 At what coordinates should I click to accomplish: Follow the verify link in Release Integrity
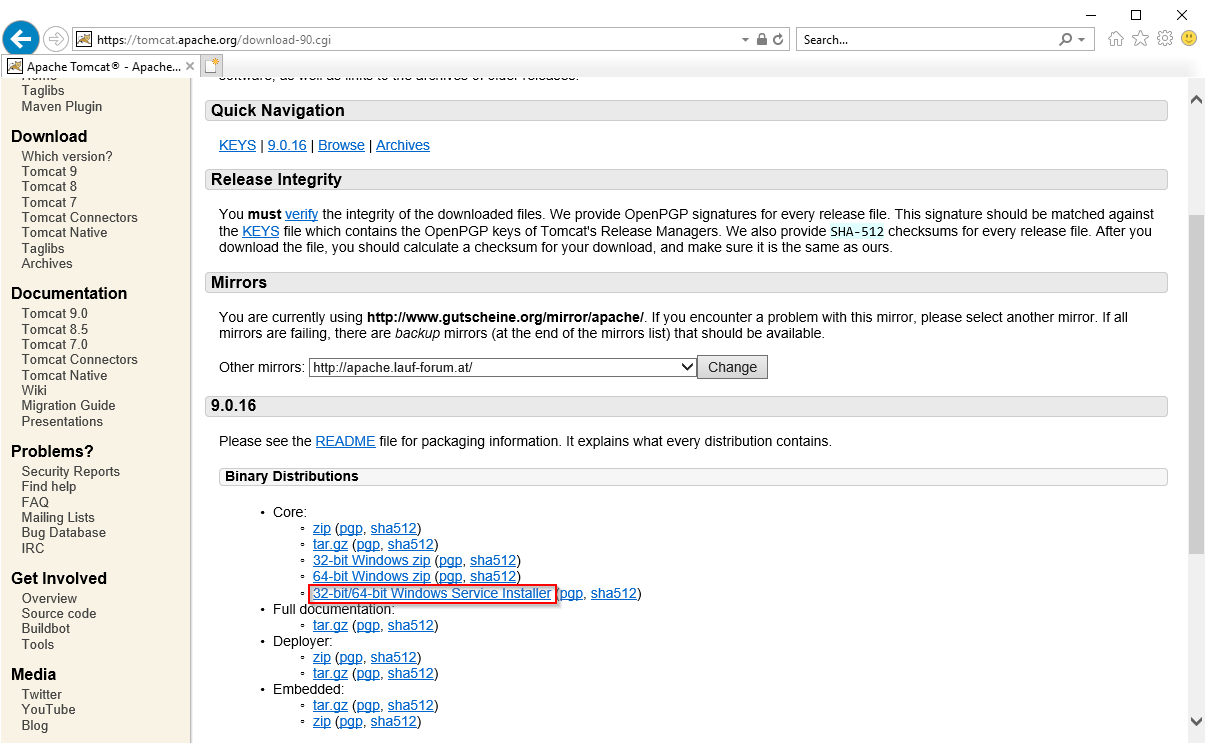tap(301, 214)
